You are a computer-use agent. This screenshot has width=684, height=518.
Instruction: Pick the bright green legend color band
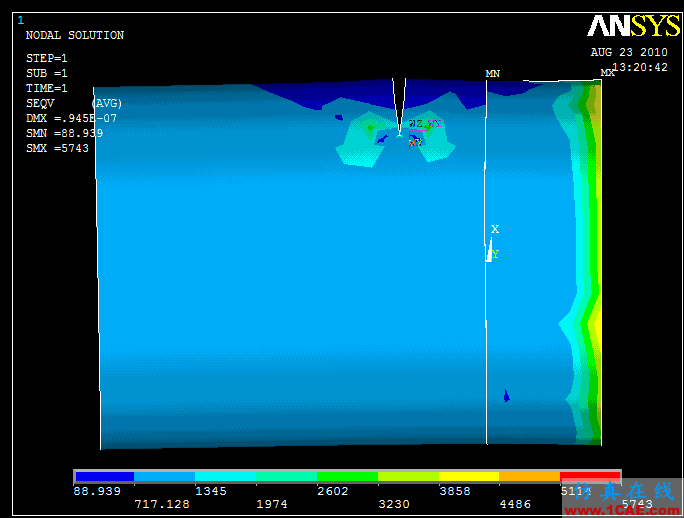[x=347, y=477]
